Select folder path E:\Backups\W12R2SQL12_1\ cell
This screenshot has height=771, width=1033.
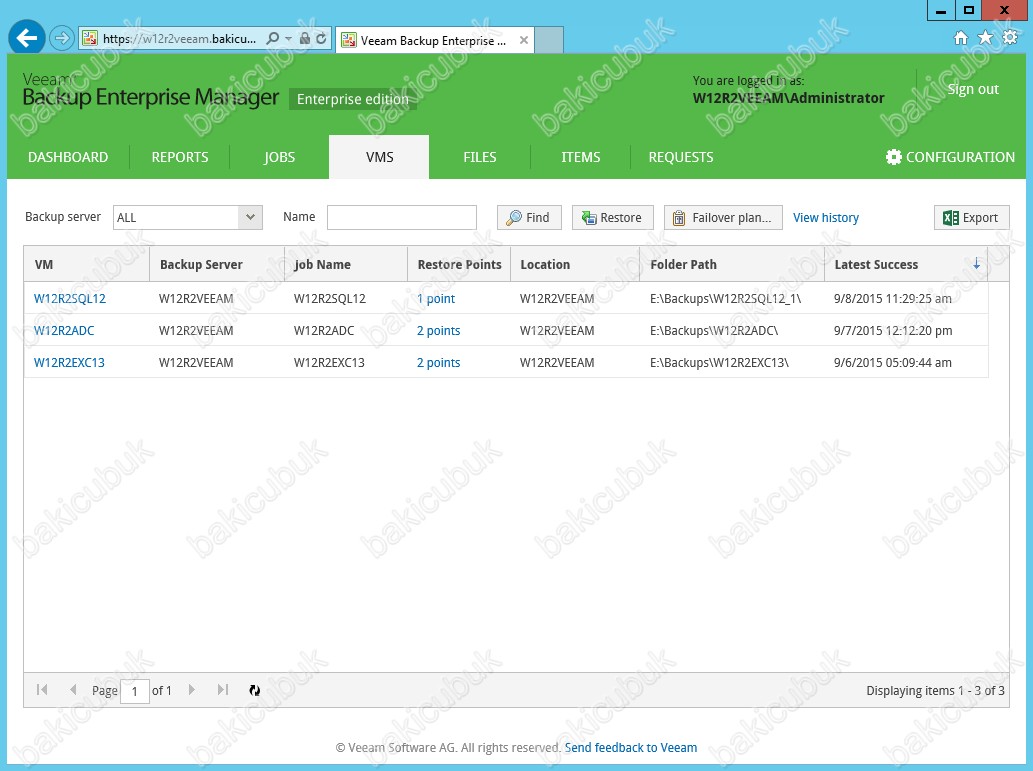pos(725,299)
